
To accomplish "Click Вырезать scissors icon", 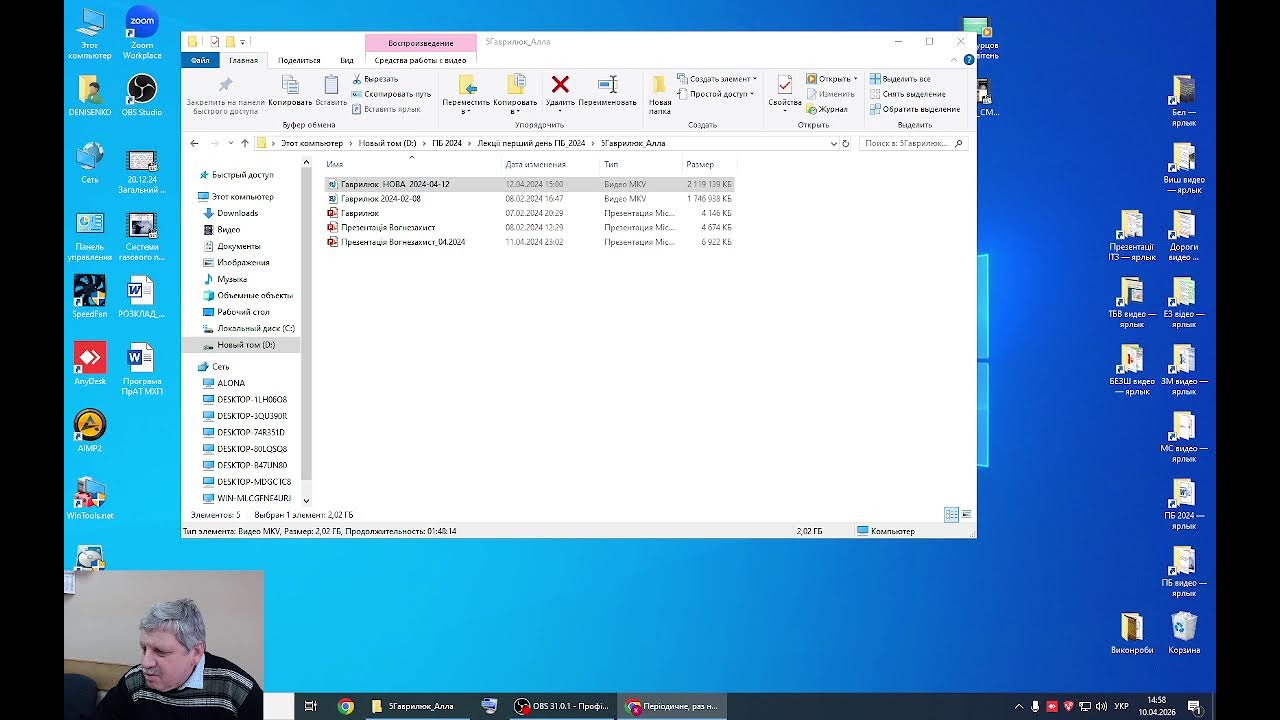I will [357, 79].
